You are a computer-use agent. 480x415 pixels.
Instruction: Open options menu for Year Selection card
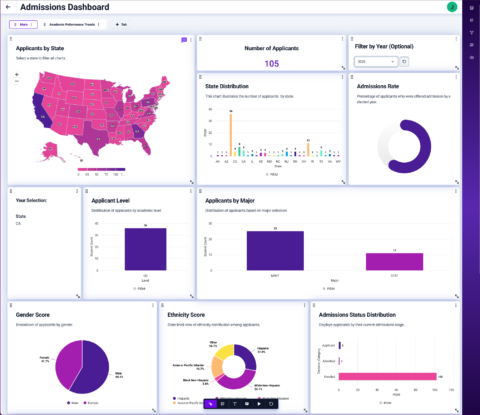click(77, 191)
